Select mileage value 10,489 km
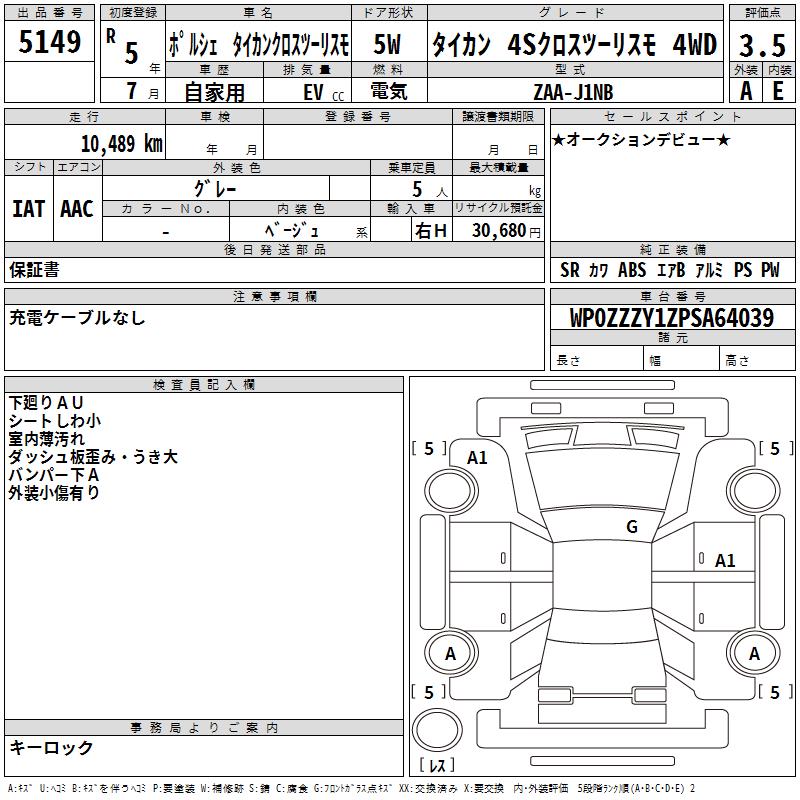 [x=122, y=144]
